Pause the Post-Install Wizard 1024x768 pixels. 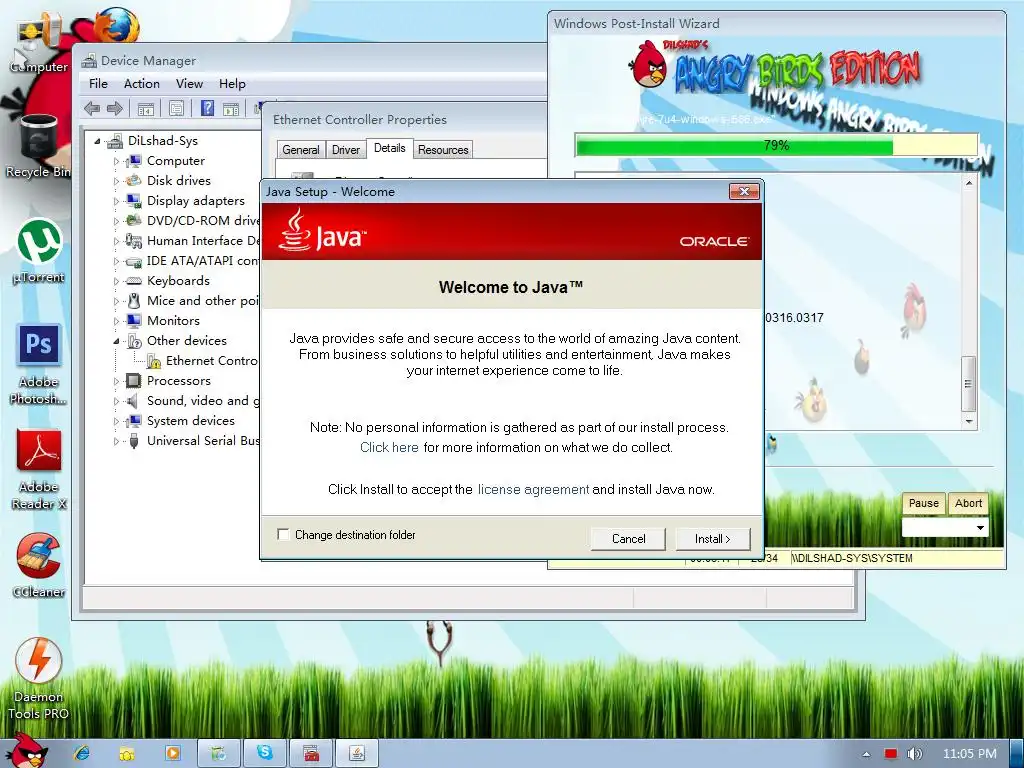click(923, 503)
